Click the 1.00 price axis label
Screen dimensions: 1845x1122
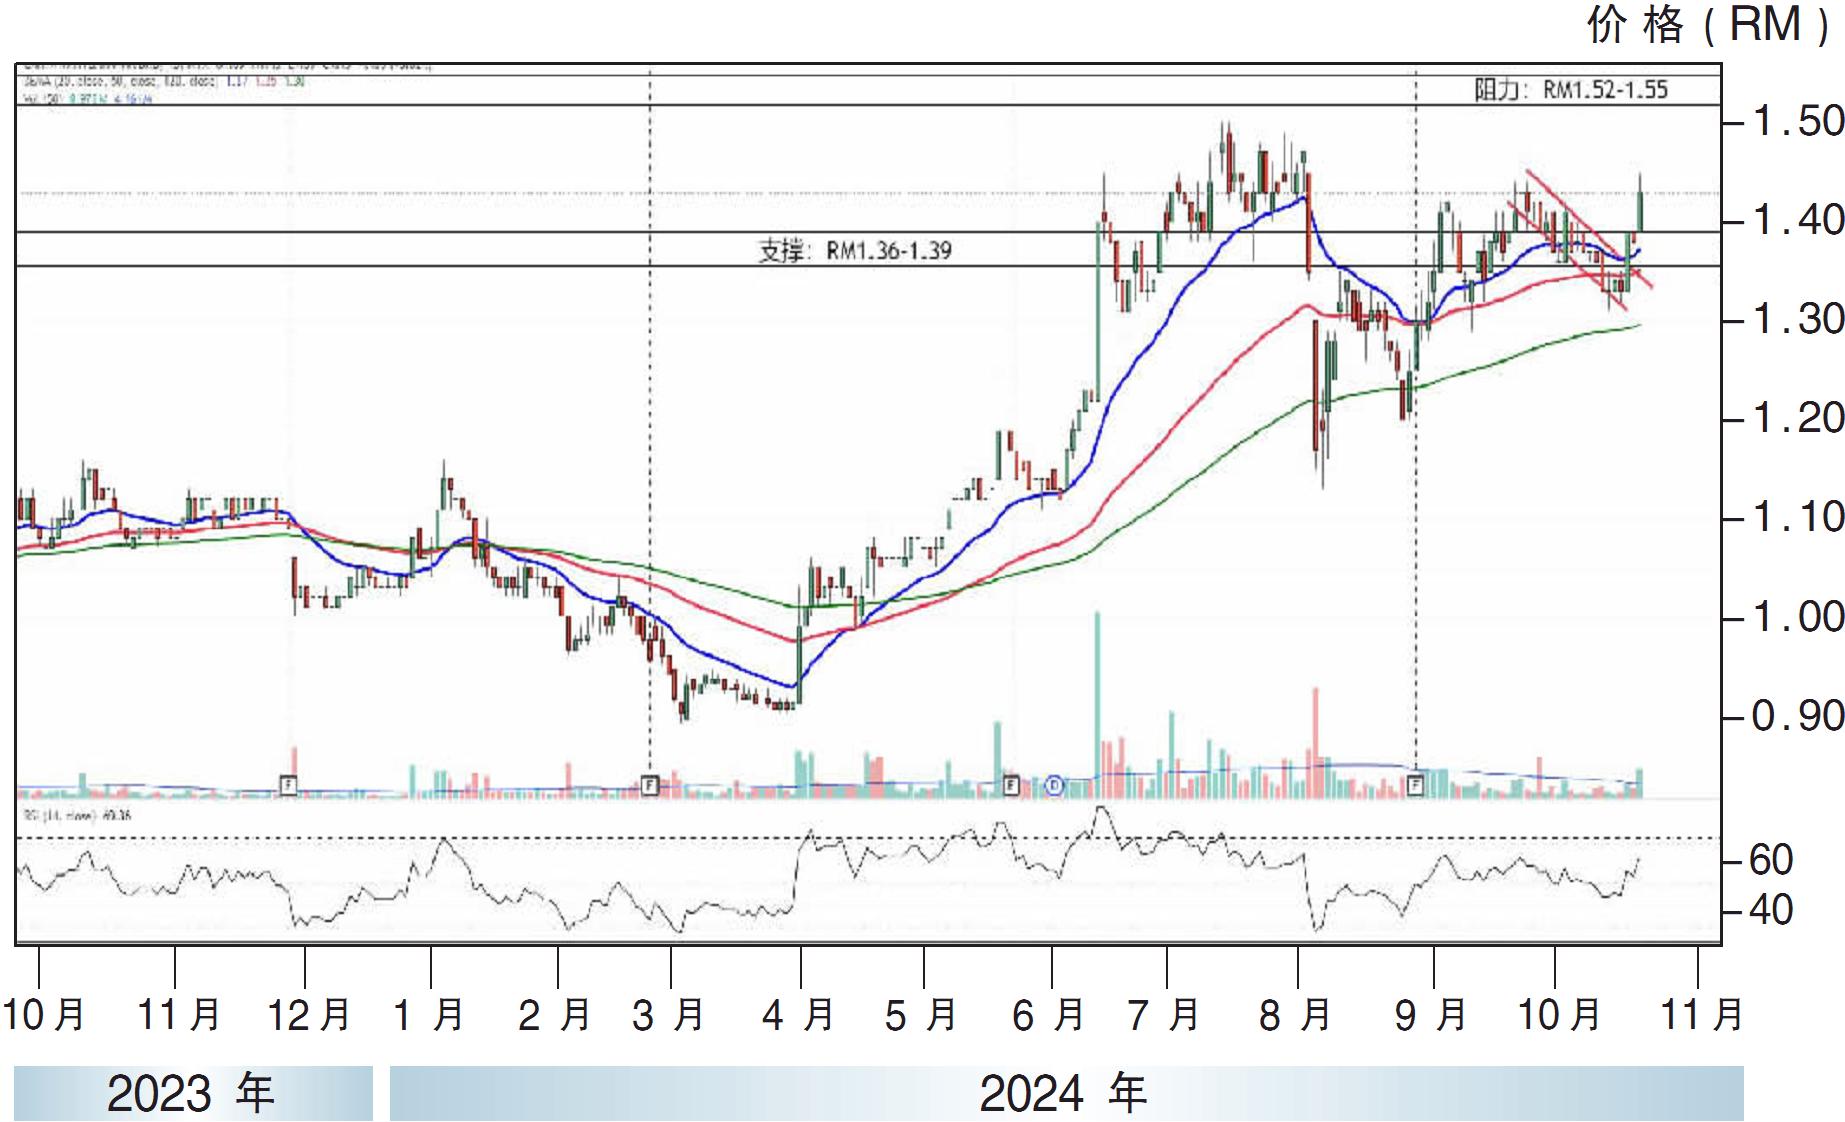(1798, 616)
